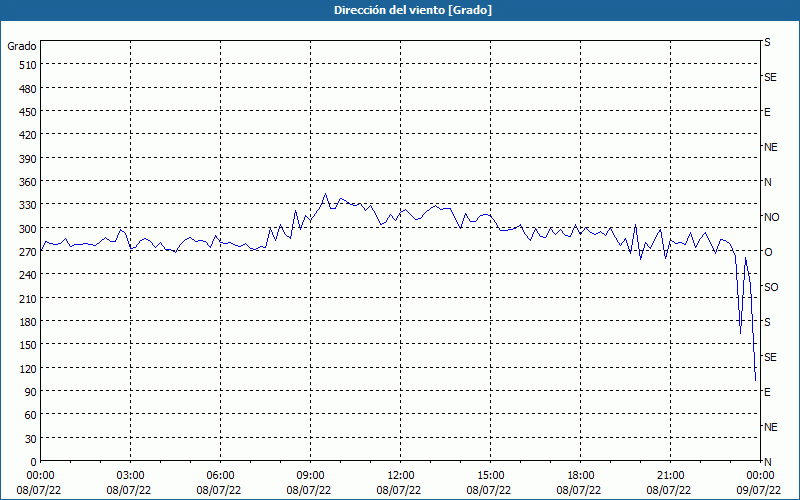Image resolution: width=800 pixels, height=500 pixels.
Task: Click the 270 degree axis label
Action: click(x=29, y=252)
